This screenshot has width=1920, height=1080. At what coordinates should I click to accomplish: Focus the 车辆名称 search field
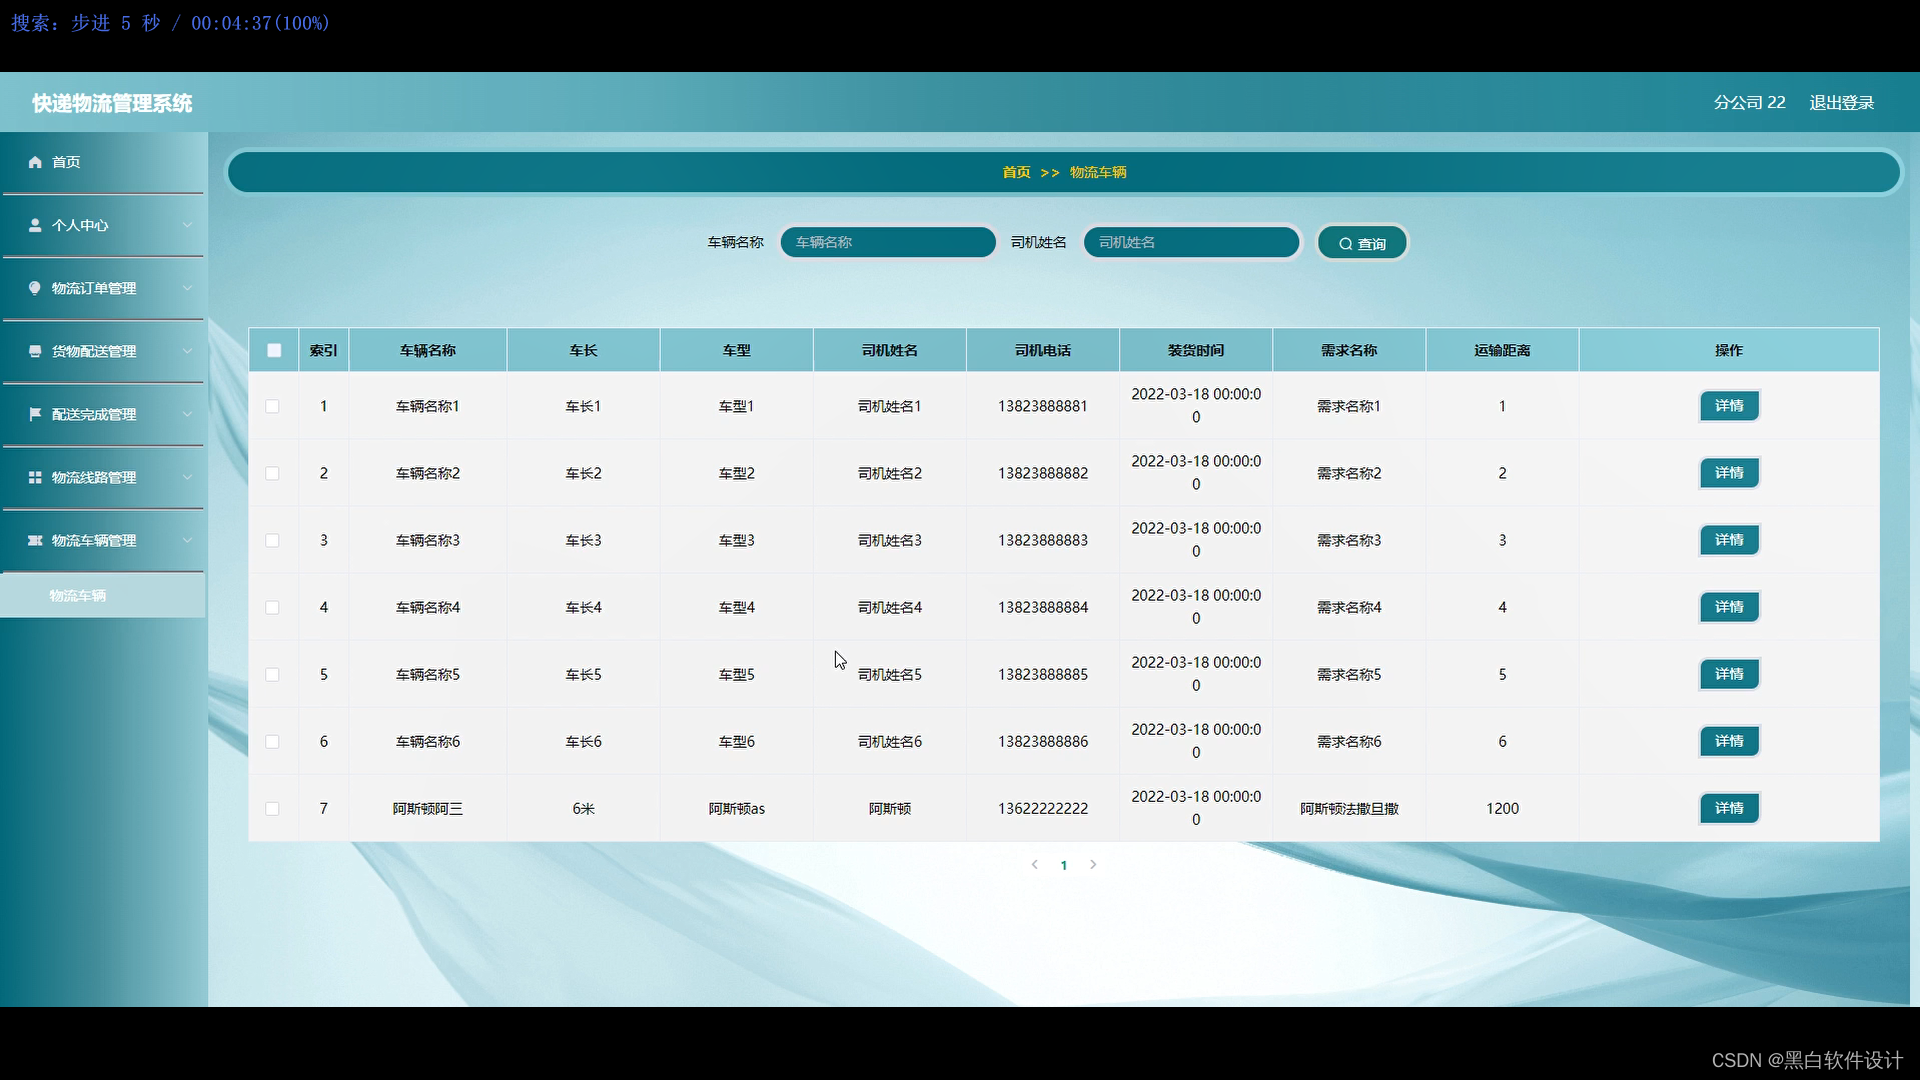(x=888, y=242)
